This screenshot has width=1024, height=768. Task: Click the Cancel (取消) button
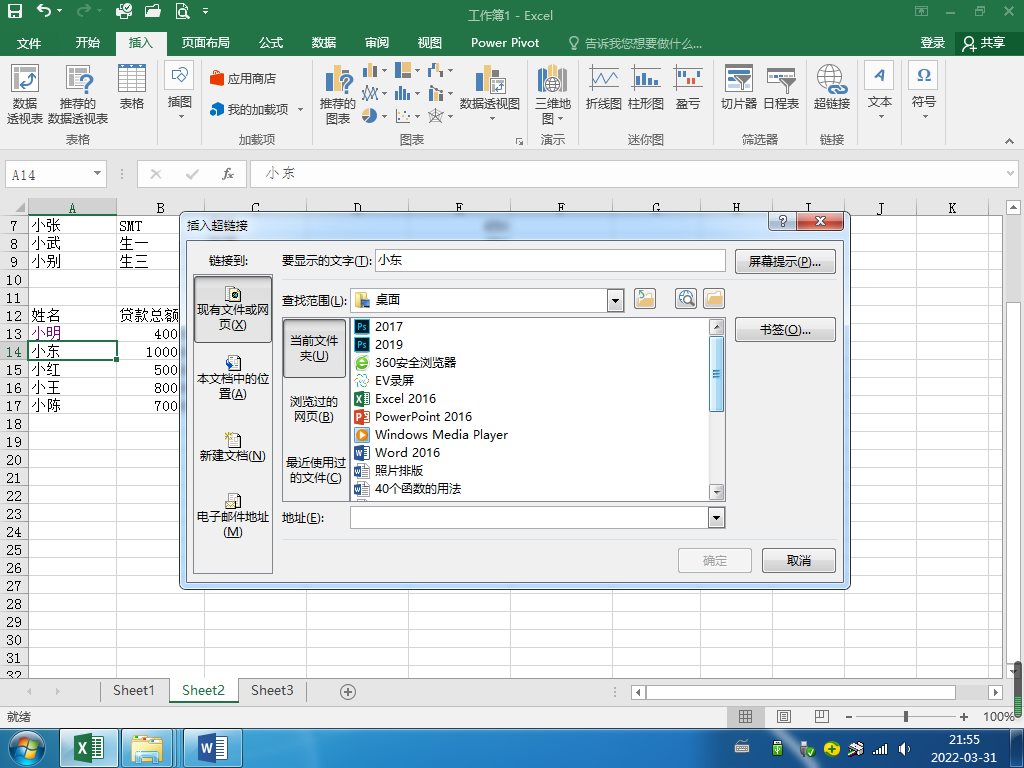click(798, 560)
